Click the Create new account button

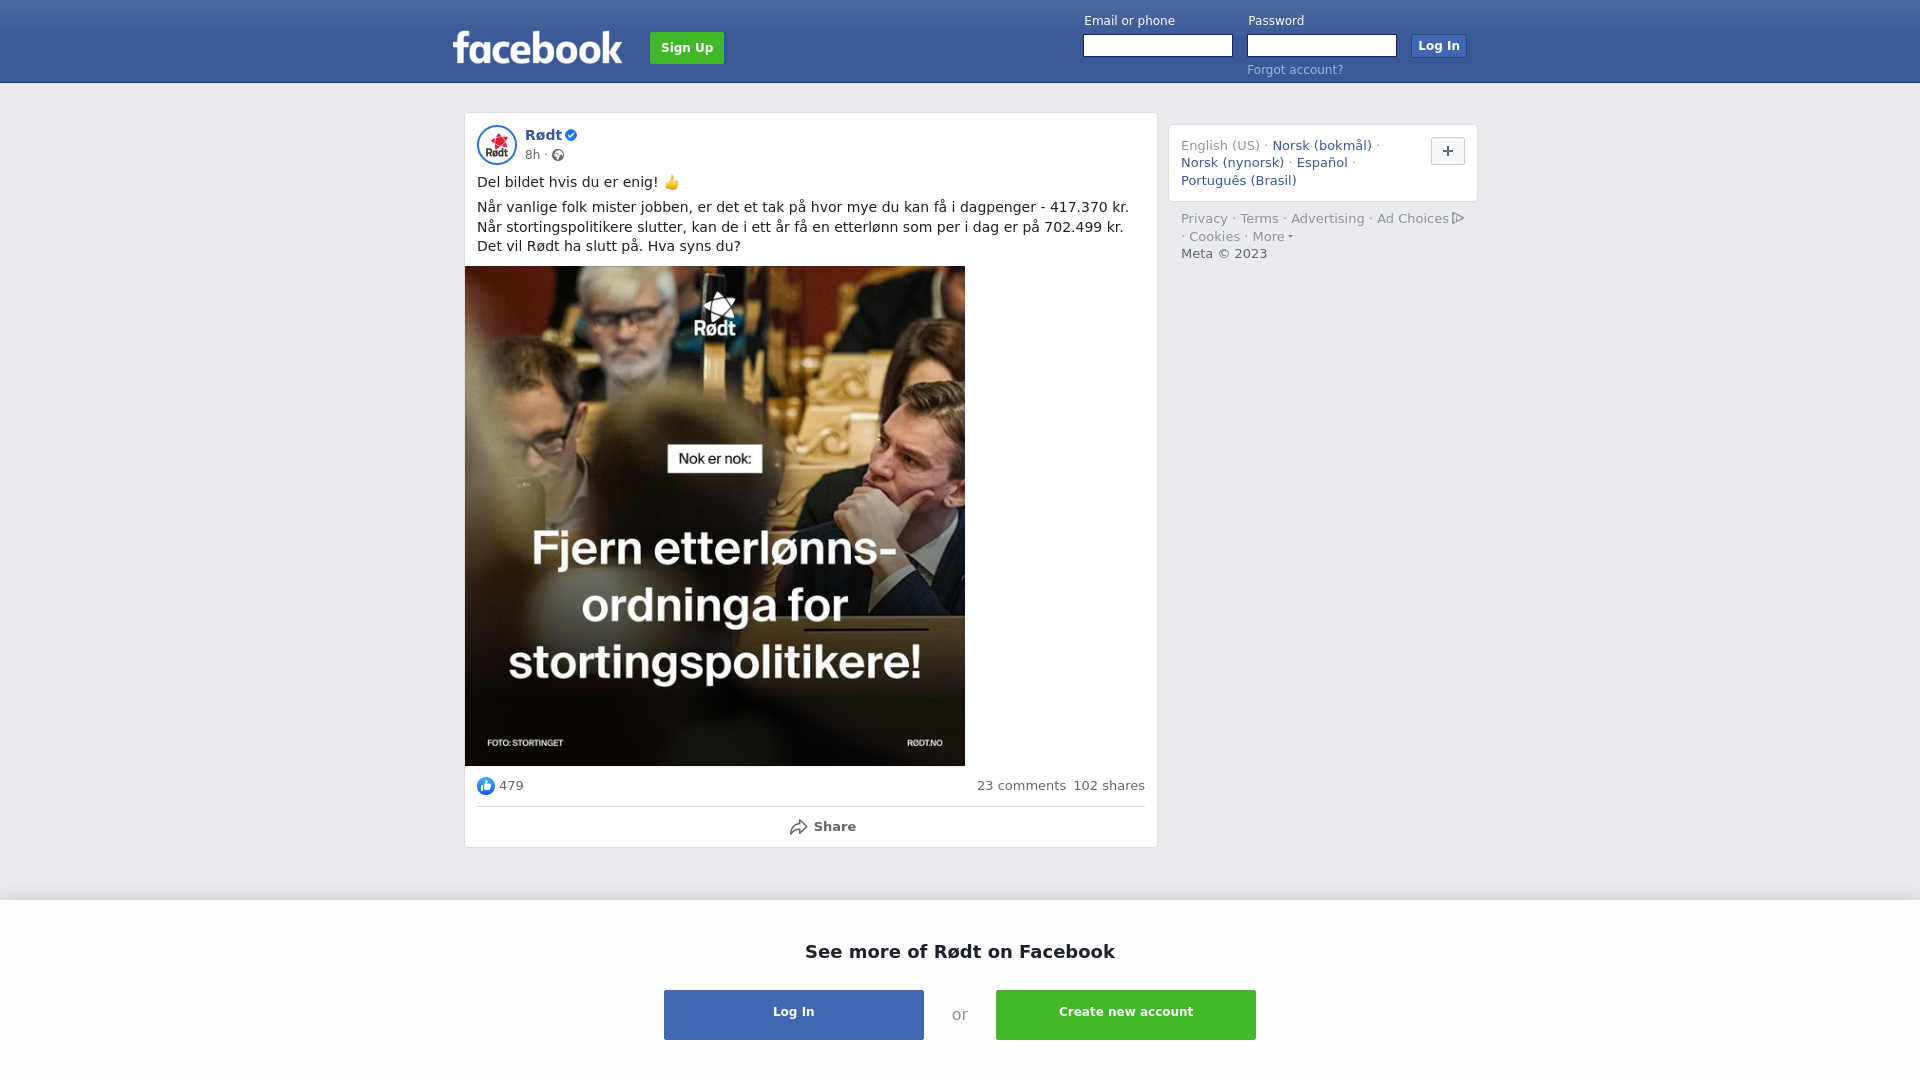pyautogui.click(x=1126, y=1015)
